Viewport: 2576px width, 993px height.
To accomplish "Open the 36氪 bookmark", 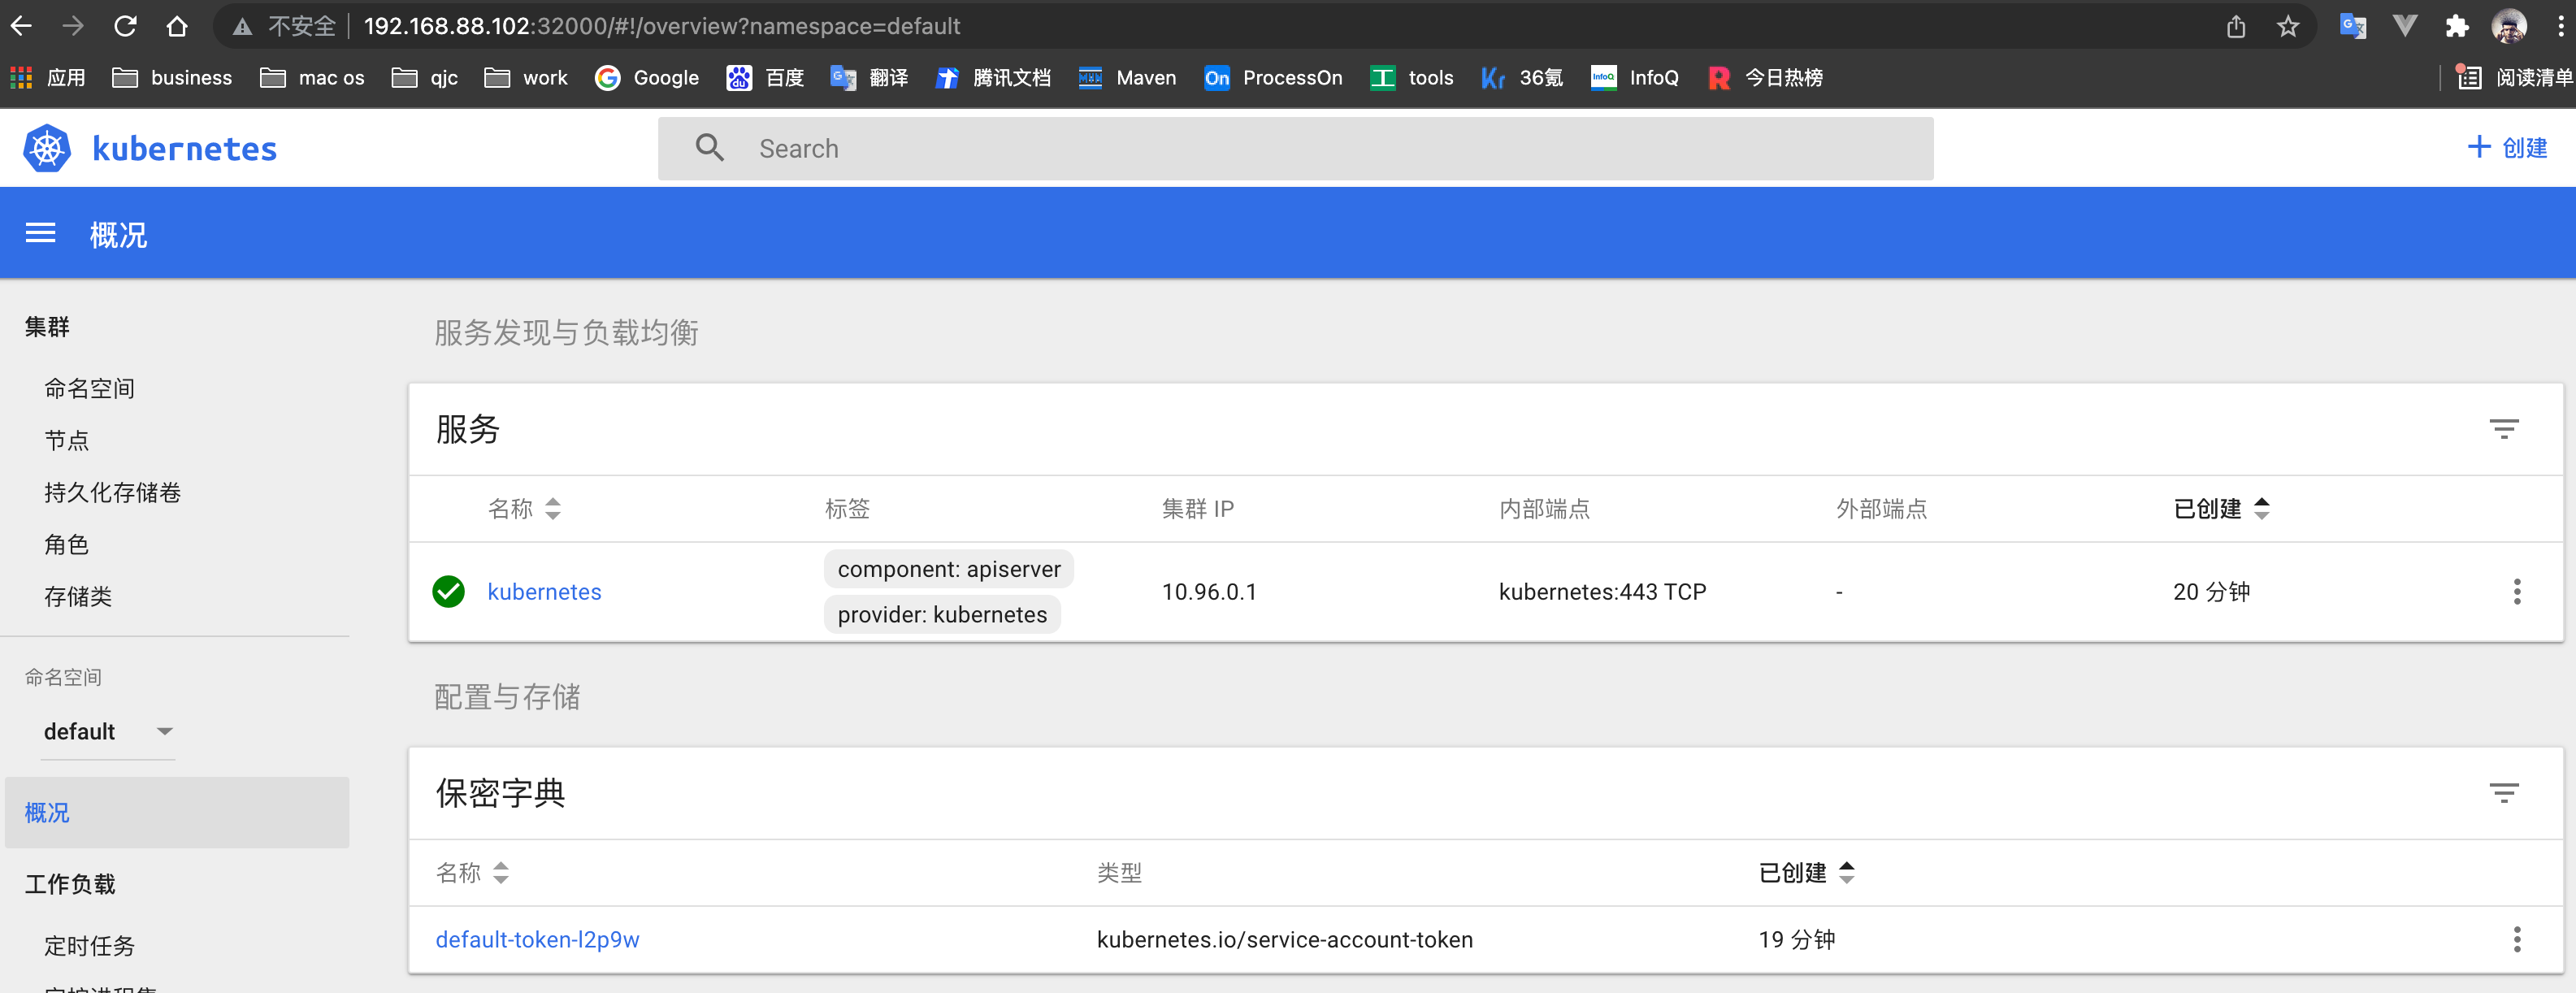I will click(1522, 78).
